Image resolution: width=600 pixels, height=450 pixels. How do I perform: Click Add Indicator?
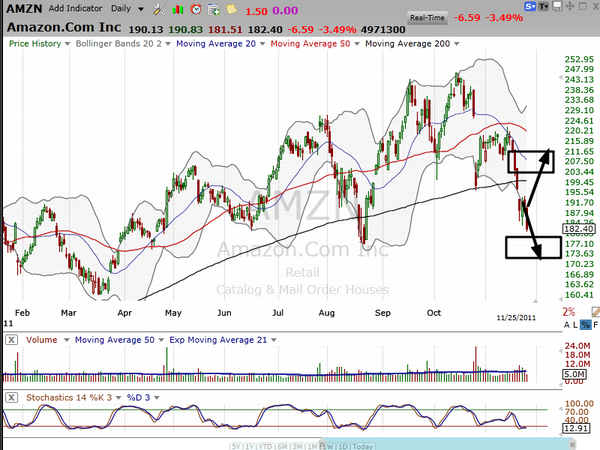(75, 8)
